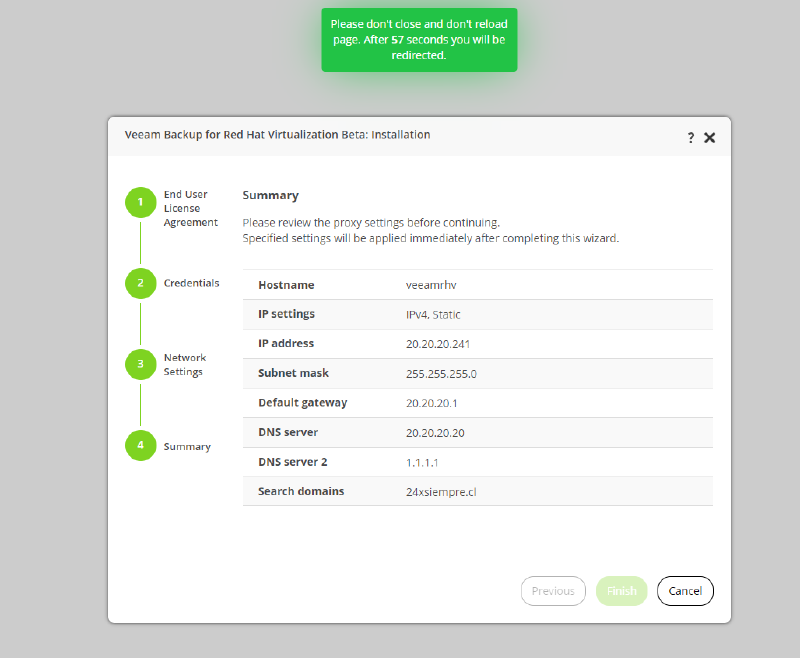Click the Subnet mask row label
This screenshot has height=658, width=800.
(x=293, y=373)
